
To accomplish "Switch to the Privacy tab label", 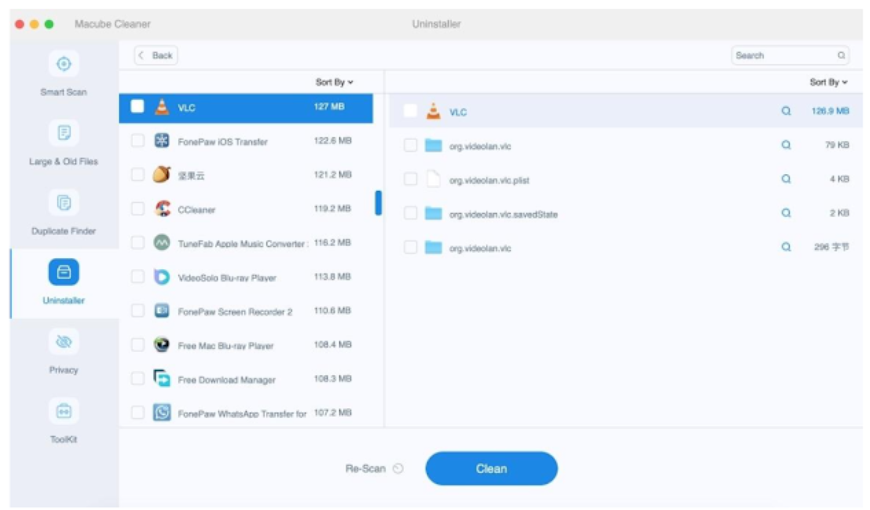I will [x=63, y=370].
